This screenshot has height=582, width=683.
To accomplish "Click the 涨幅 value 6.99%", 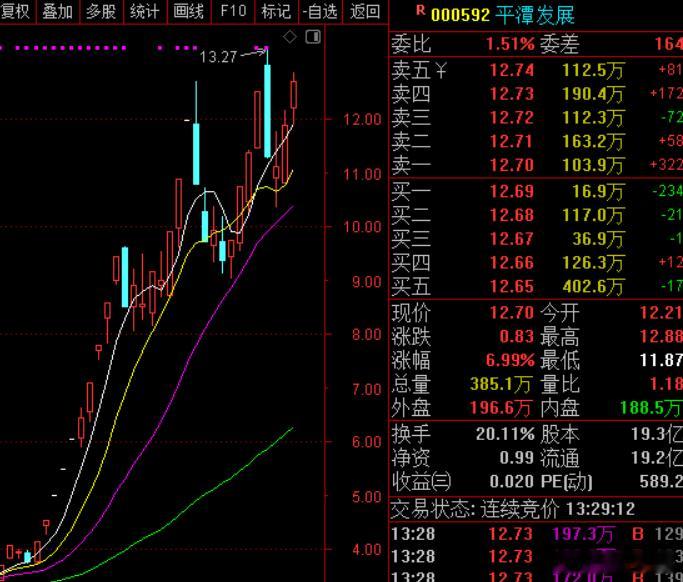I will tap(510, 360).
